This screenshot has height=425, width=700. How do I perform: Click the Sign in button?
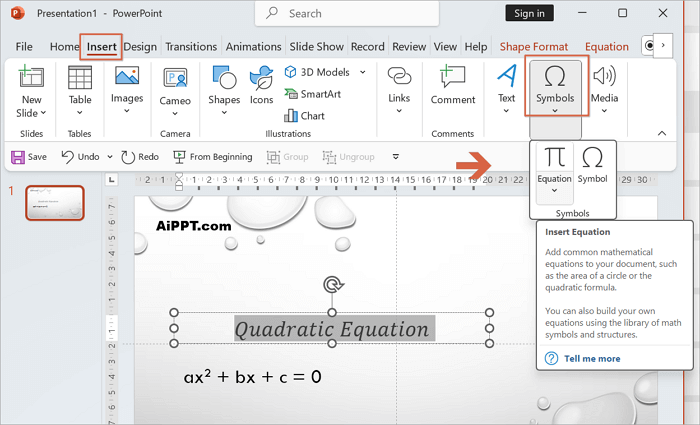(528, 13)
